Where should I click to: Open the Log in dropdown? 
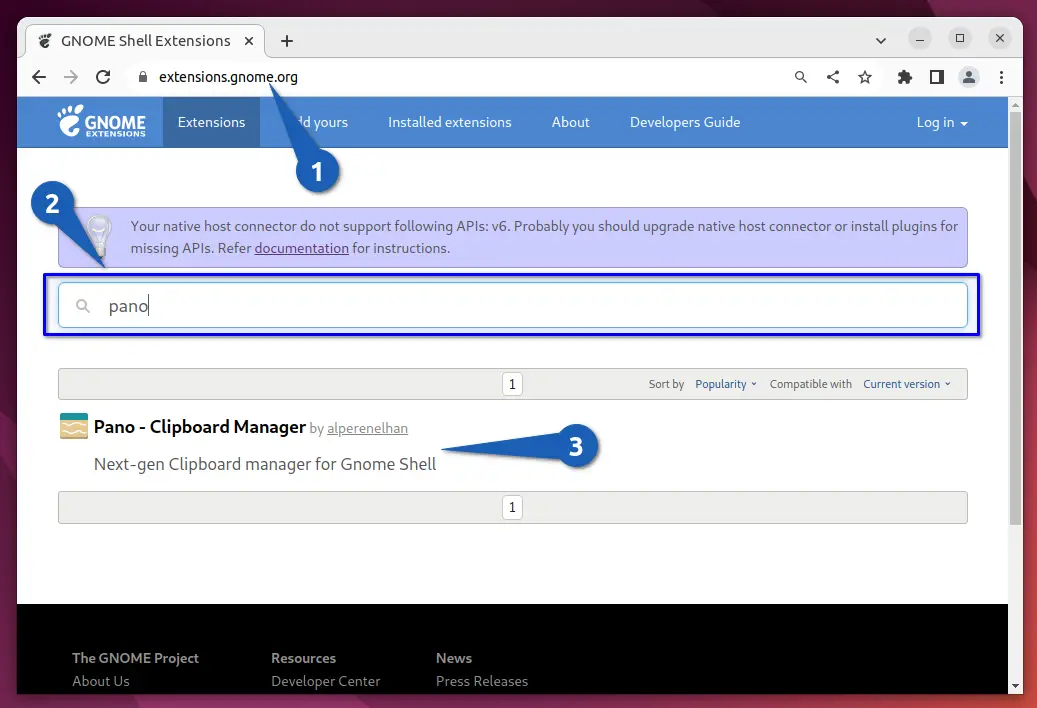point(941,122)
